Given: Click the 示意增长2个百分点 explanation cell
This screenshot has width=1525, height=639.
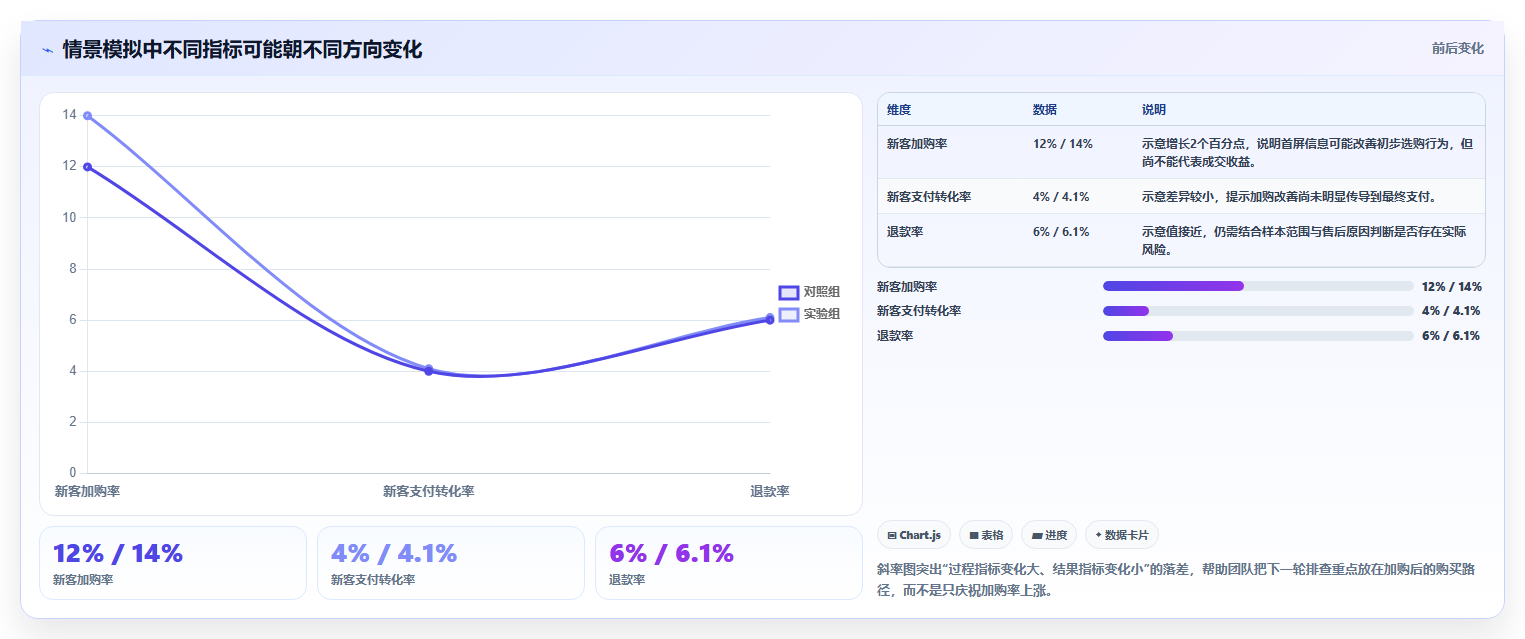Looking at the screenshot, I should (x=1307, y=152).
